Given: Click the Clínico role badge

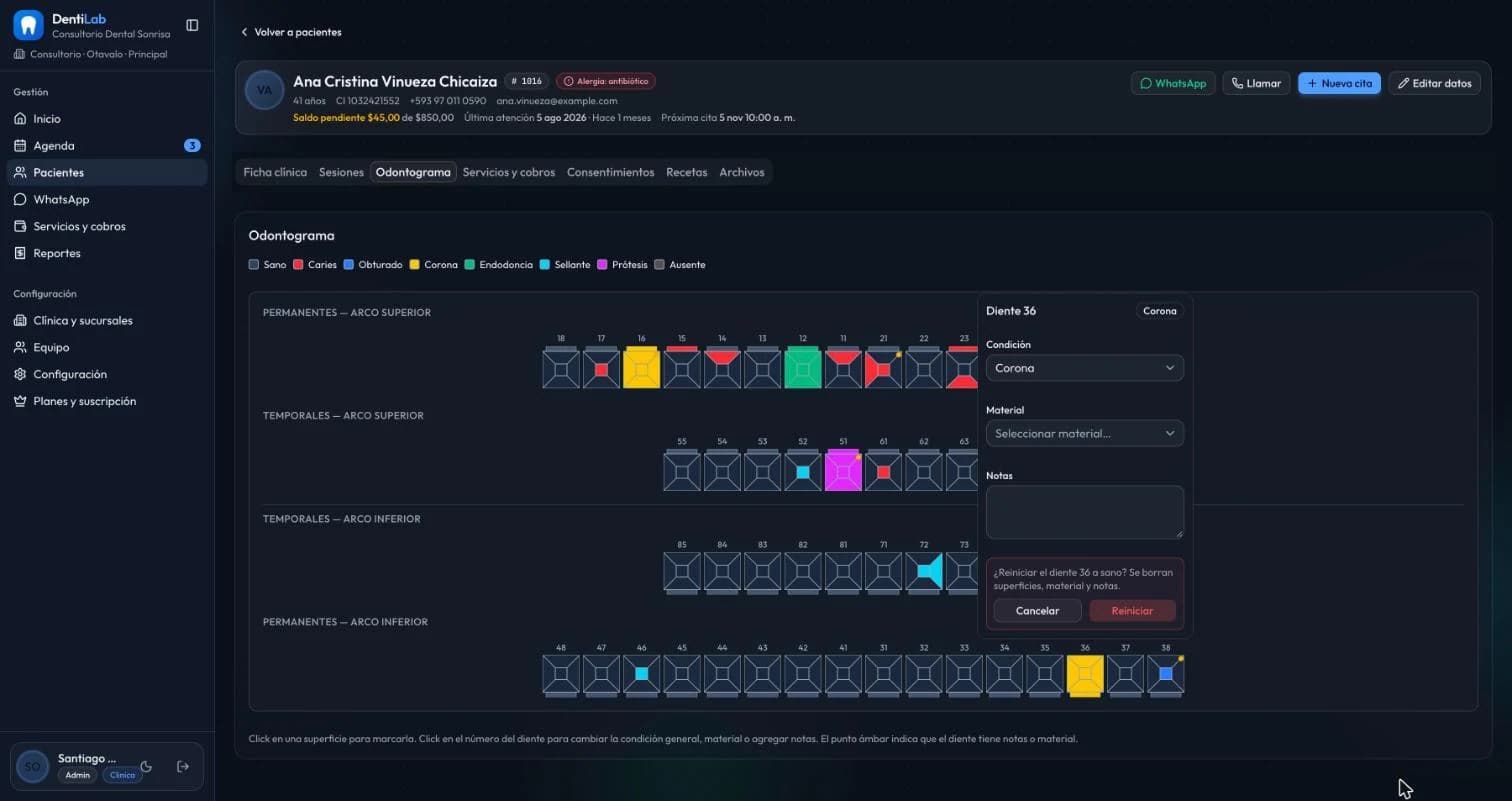Looking at the screenshot, I should click(122, 775).
